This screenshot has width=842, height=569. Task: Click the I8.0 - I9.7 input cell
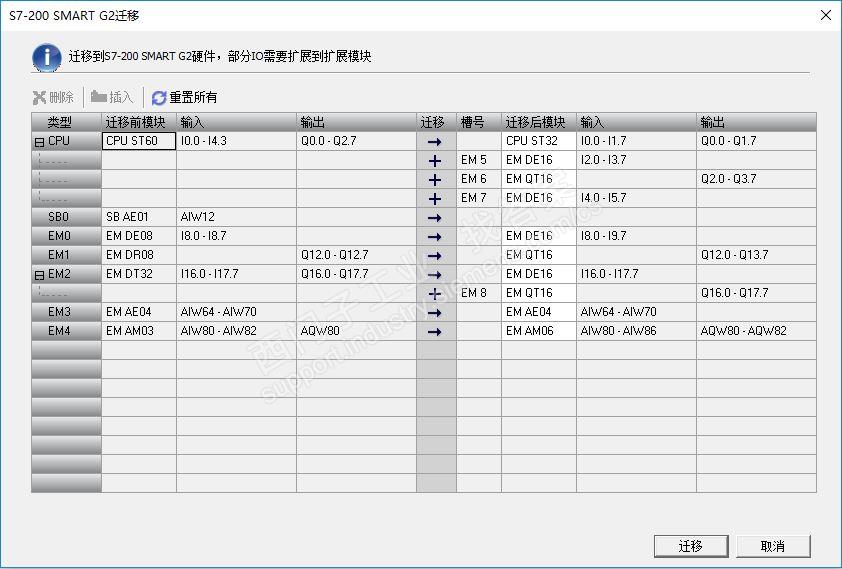[x=636, y=236]
